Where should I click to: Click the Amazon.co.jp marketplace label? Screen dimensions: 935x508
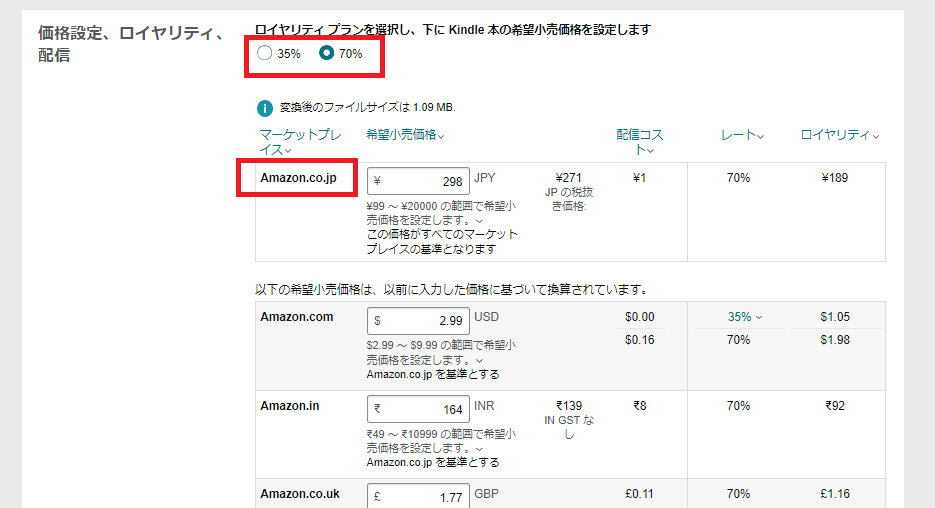[x=298, y=178]
